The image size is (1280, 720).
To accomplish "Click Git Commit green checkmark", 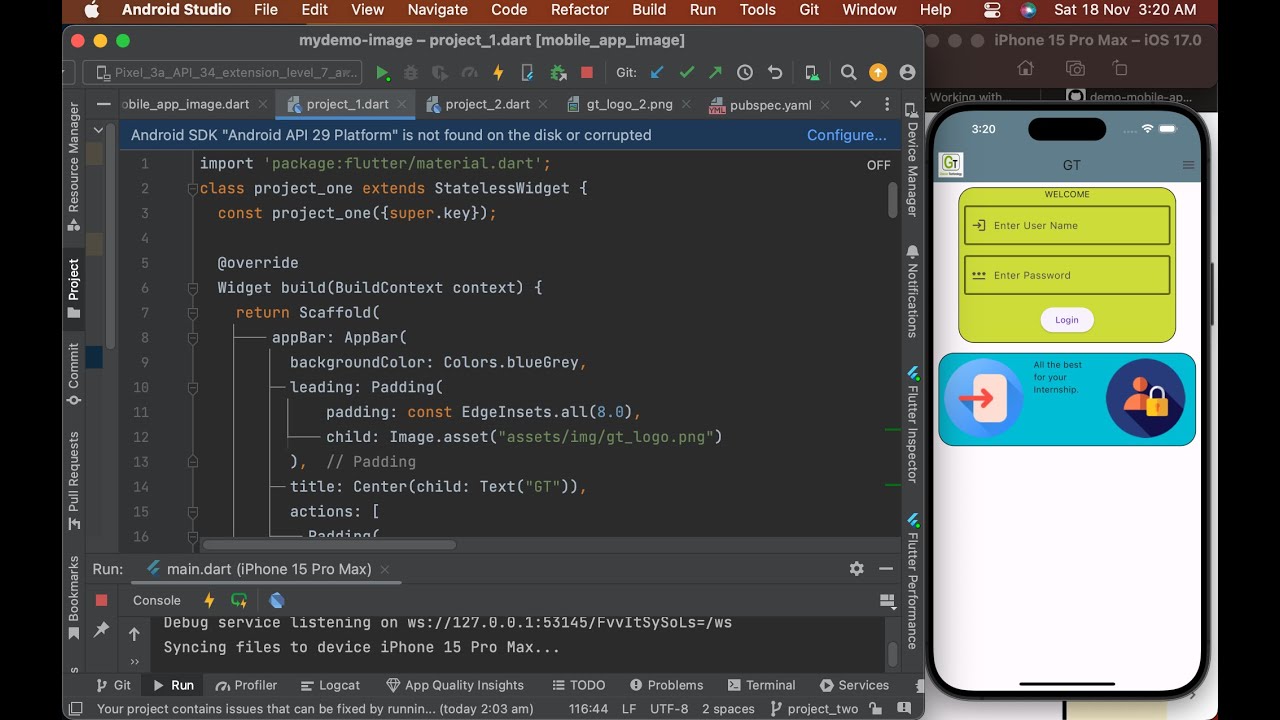I will (x=686, y=73).
